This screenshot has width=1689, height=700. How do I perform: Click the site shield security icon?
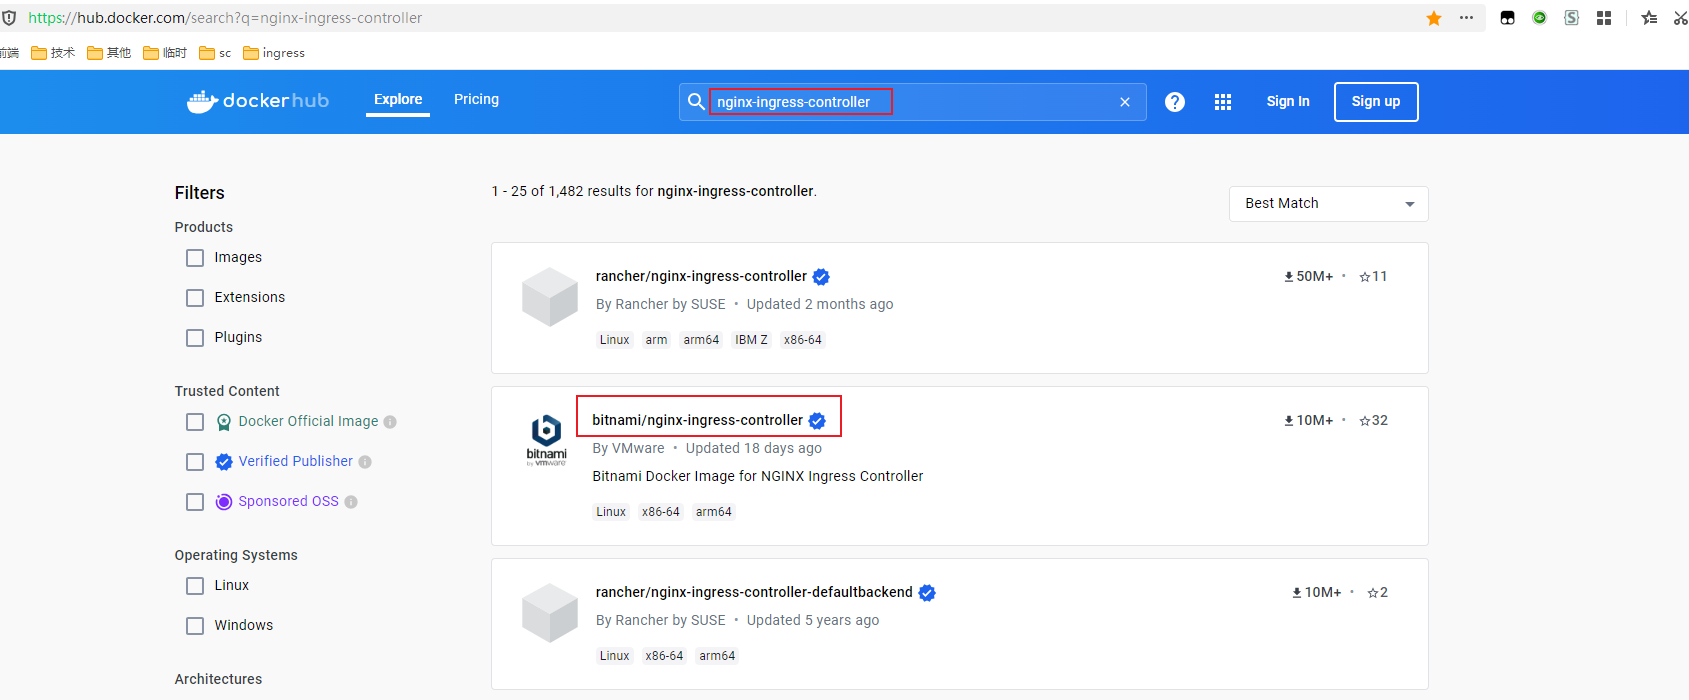coord(9,18)
